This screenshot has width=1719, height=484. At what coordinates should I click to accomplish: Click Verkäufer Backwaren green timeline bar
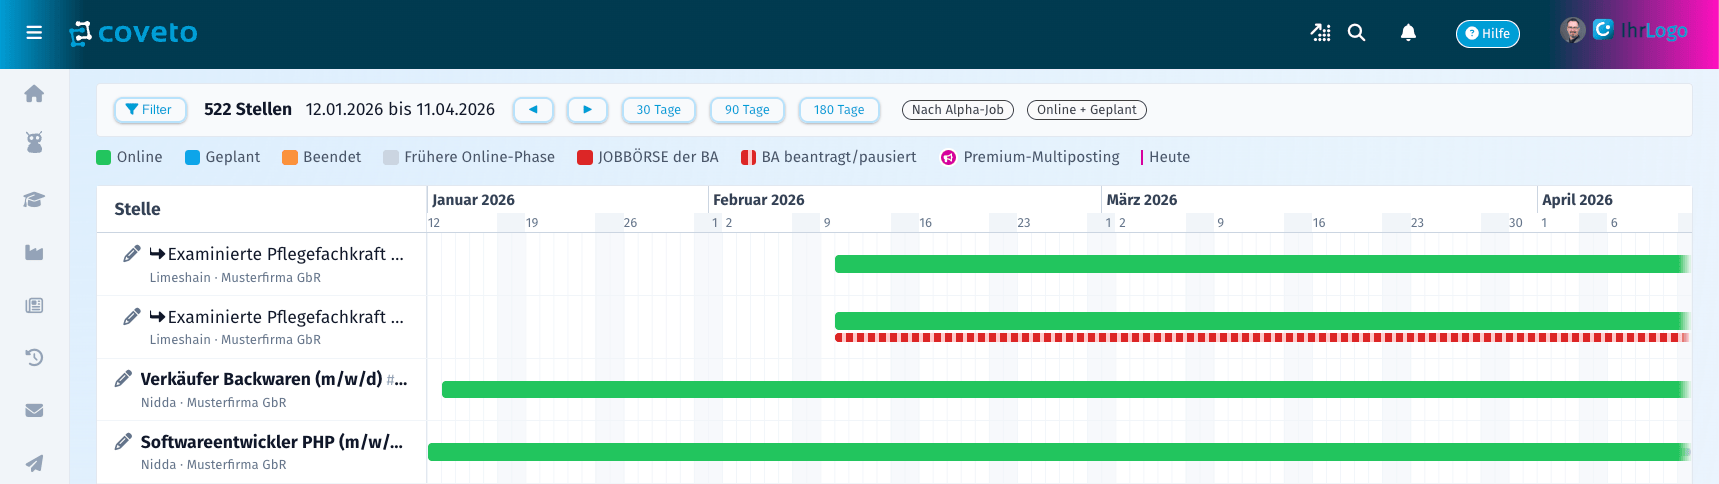pos(1066,389)
